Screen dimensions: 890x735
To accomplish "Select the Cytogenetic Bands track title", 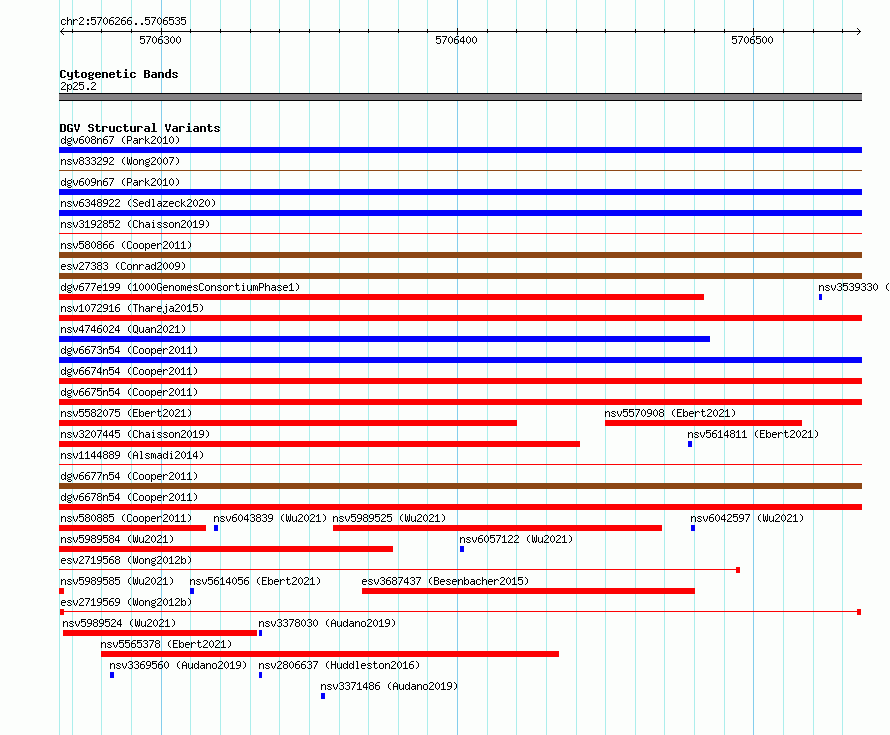I will pos(119,74).
